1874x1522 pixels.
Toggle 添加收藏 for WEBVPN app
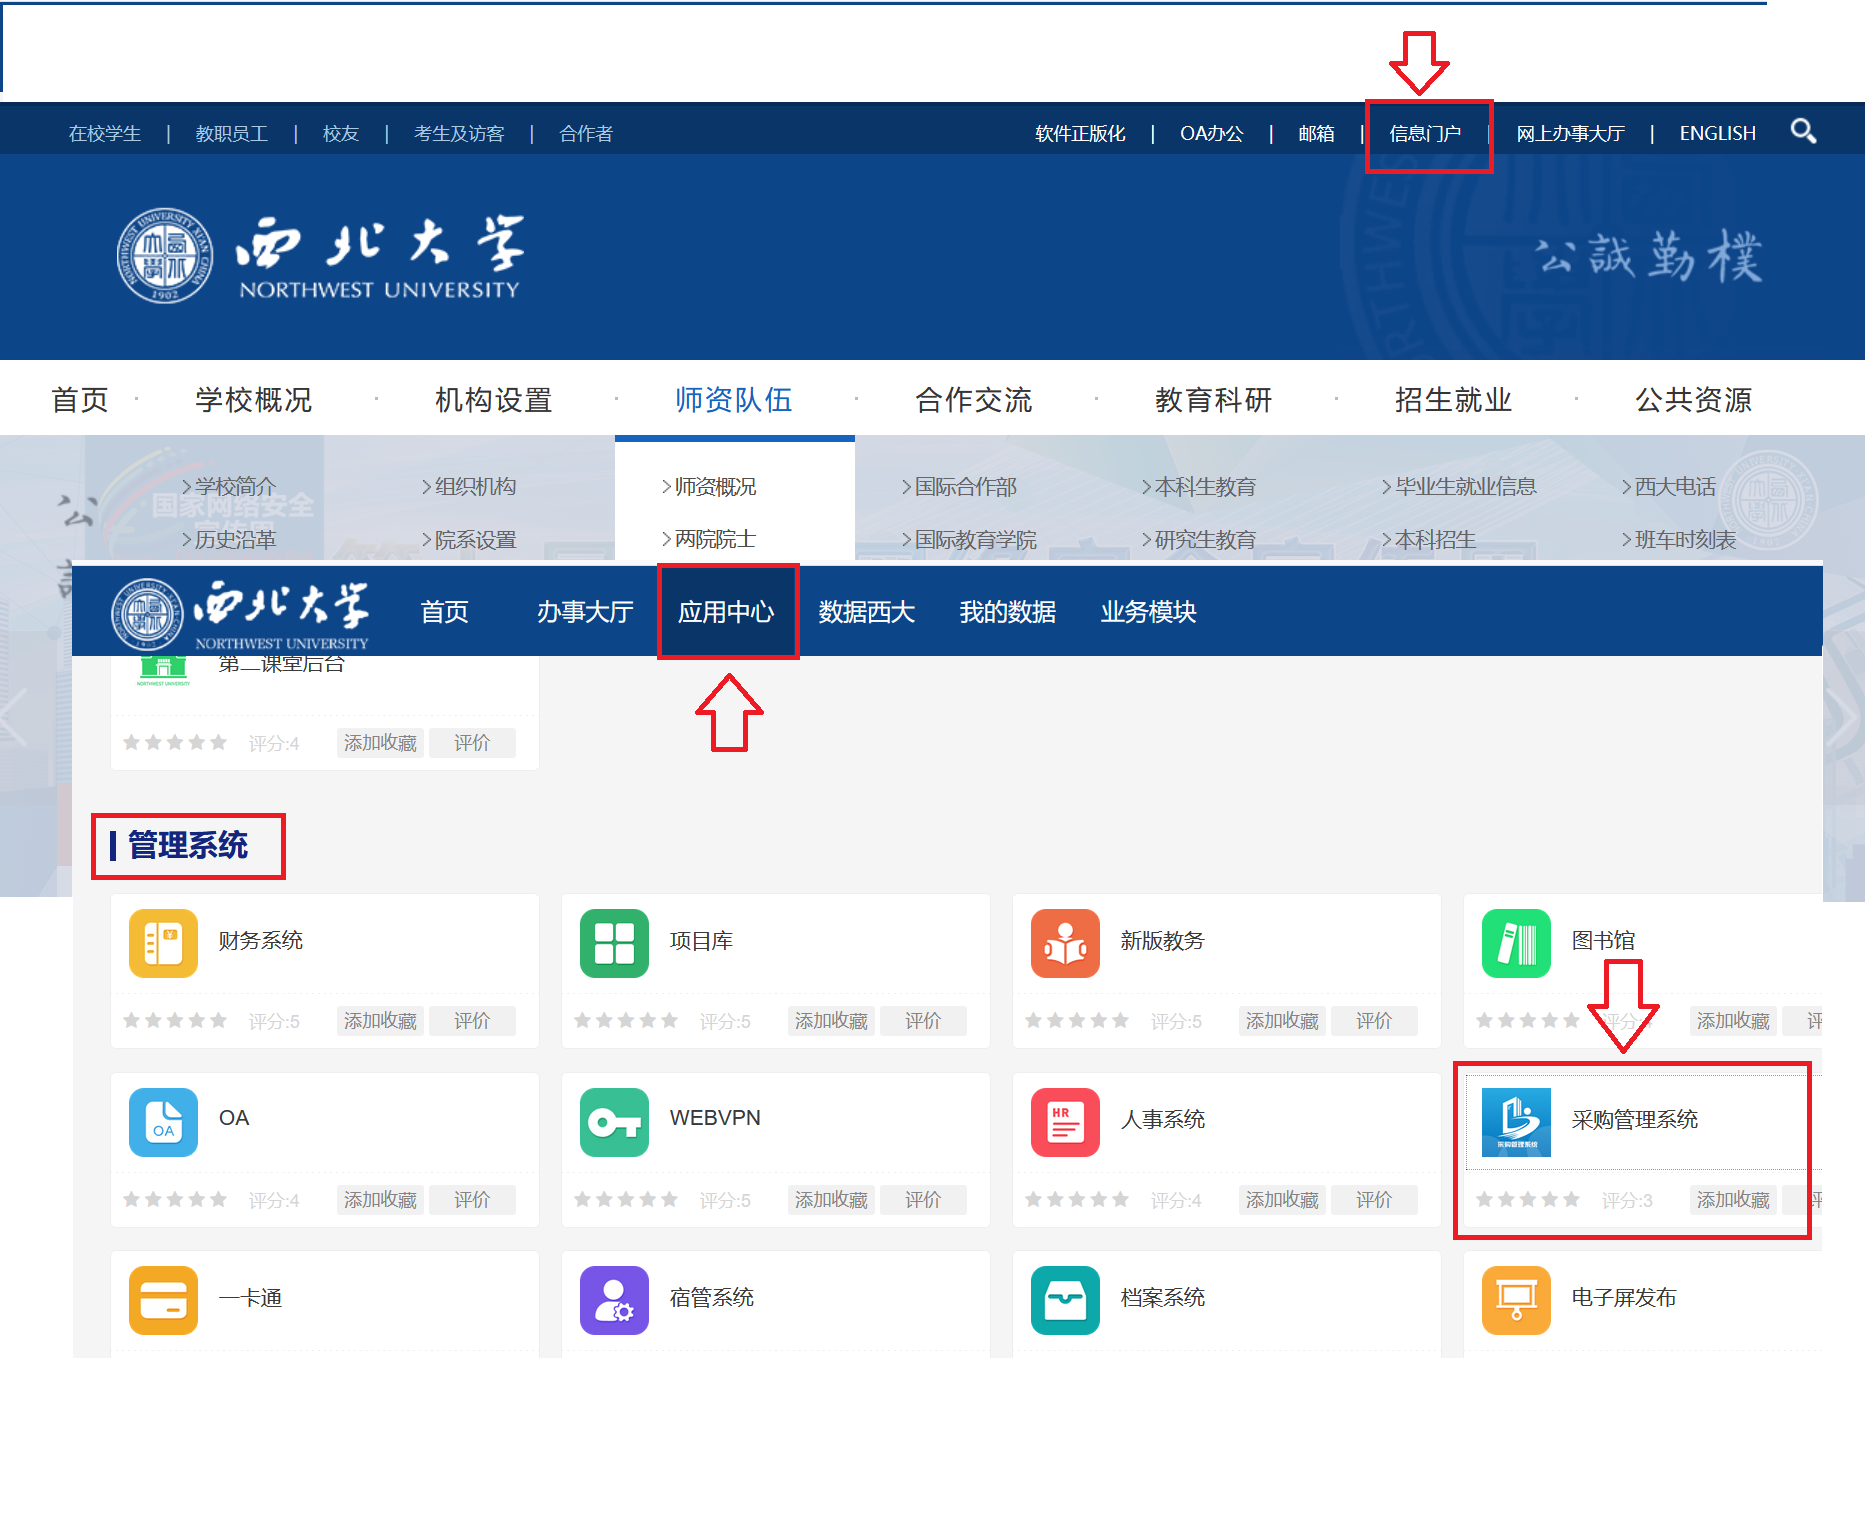[831, 1200]
